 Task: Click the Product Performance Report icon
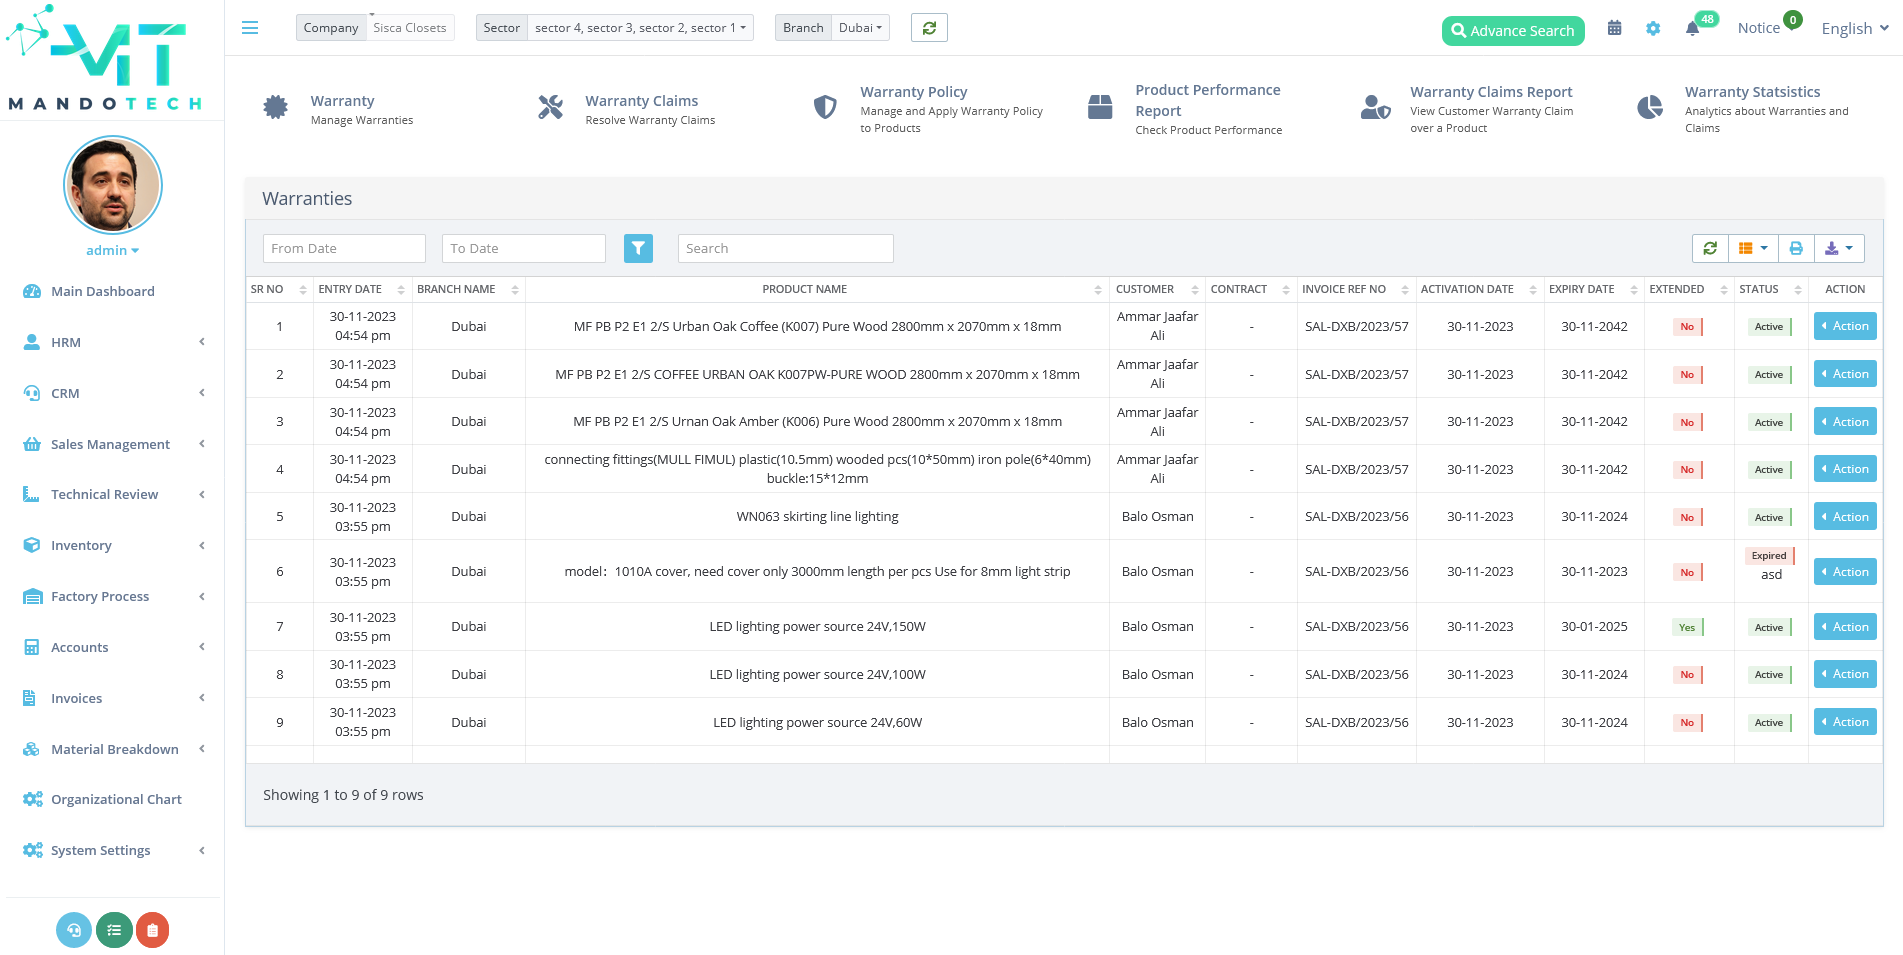click(1100, 107)
